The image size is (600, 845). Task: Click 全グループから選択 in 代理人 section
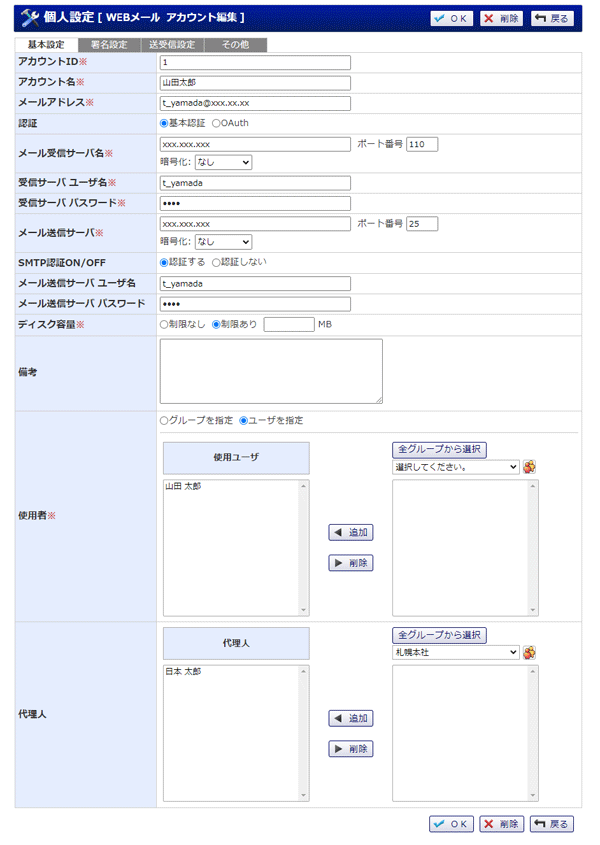tap(439, 635)
